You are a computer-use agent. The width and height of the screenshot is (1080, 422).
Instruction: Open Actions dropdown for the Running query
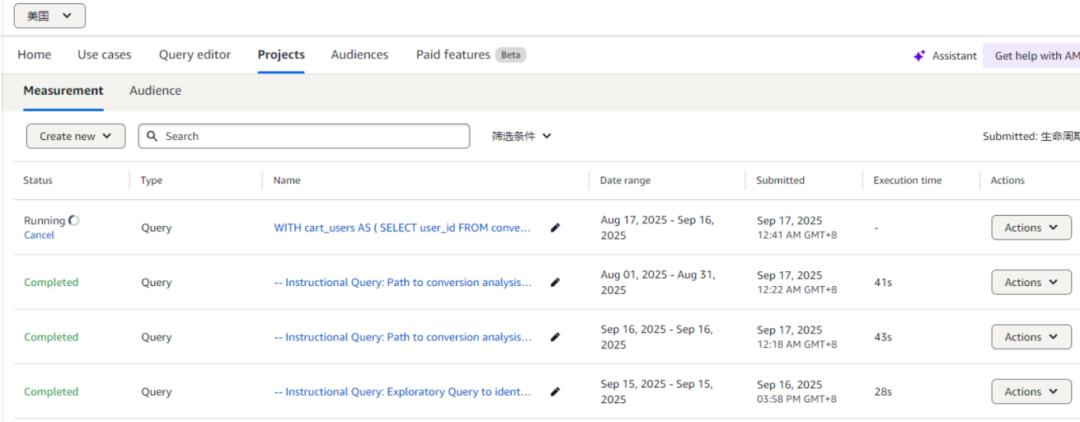click(1031, 228)
